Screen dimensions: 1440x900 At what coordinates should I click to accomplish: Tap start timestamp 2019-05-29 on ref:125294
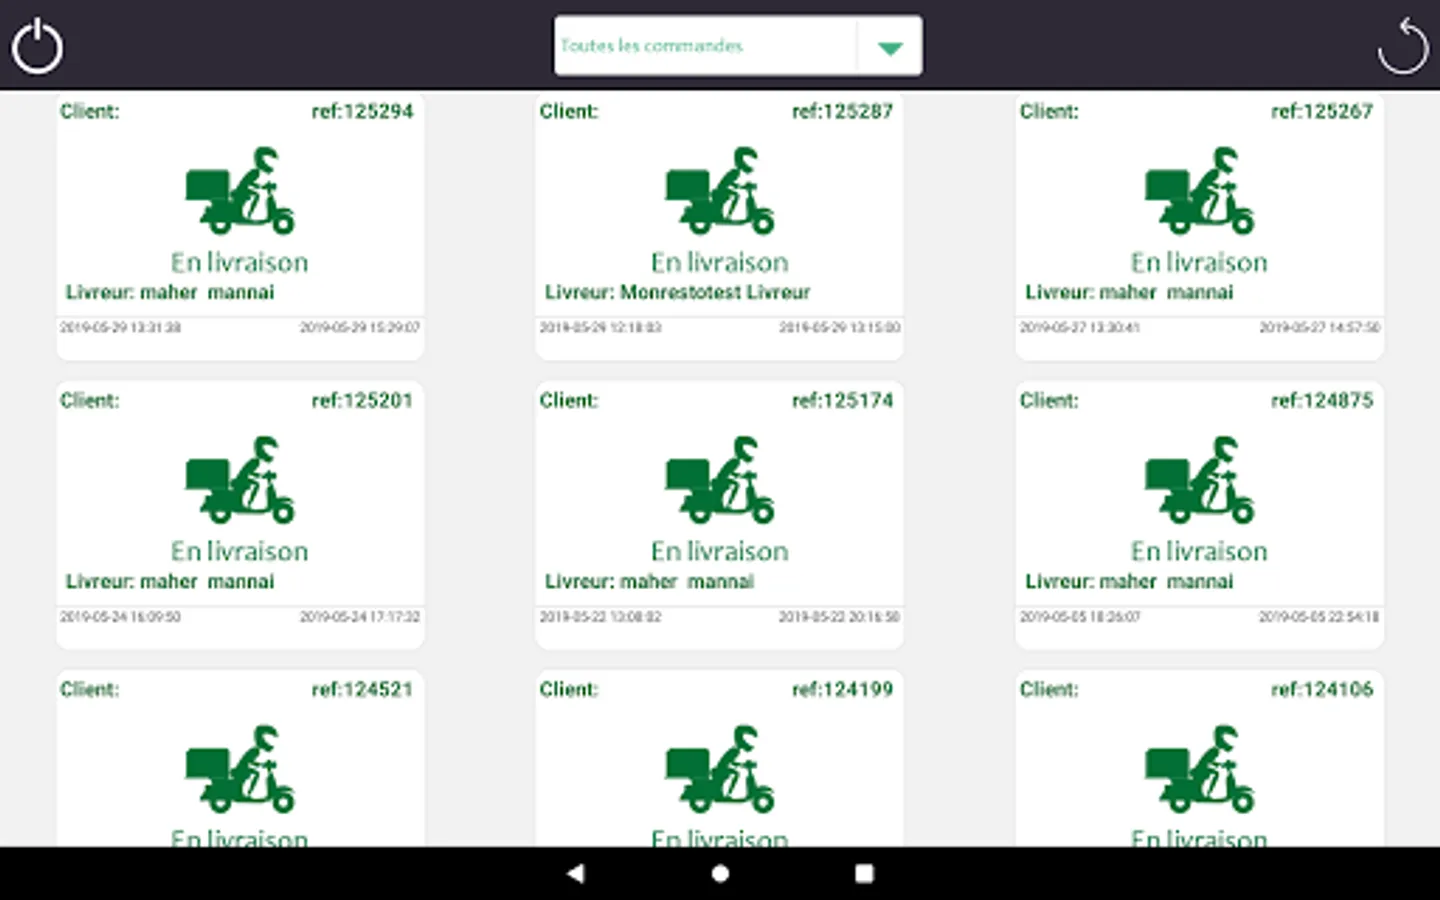(120, 327)
